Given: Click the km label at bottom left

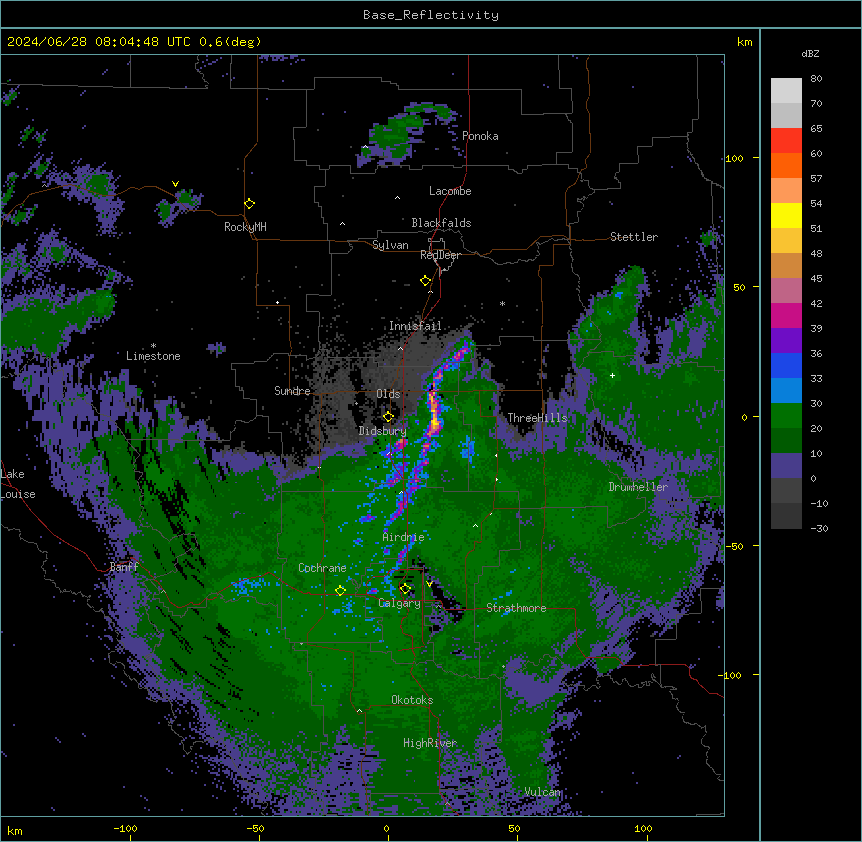Looking at the screenshot, I should pyautogui.click(x=15, y=830).
